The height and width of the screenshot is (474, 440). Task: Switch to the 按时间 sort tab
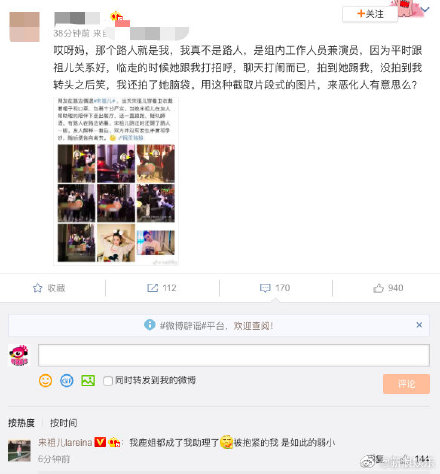click(x=63, y=423)
